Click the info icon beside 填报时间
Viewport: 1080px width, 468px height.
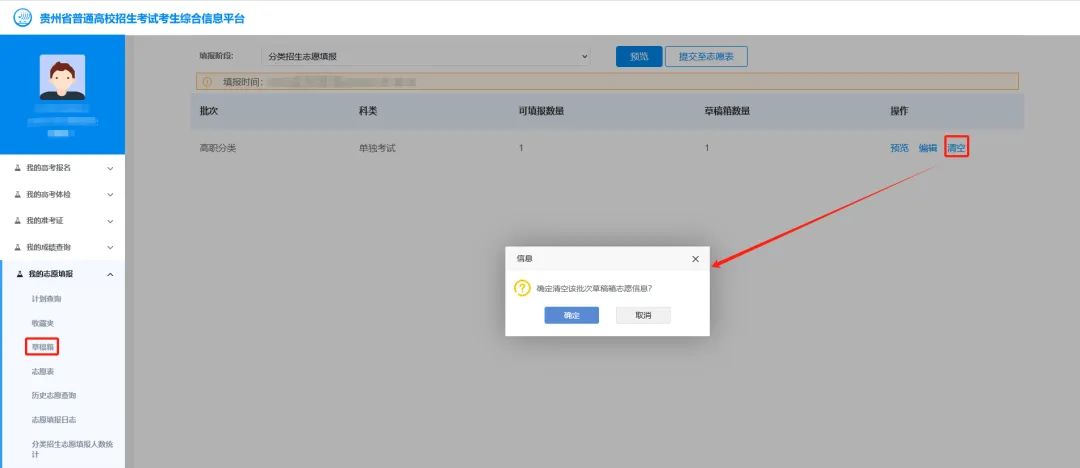coord(207,82)
